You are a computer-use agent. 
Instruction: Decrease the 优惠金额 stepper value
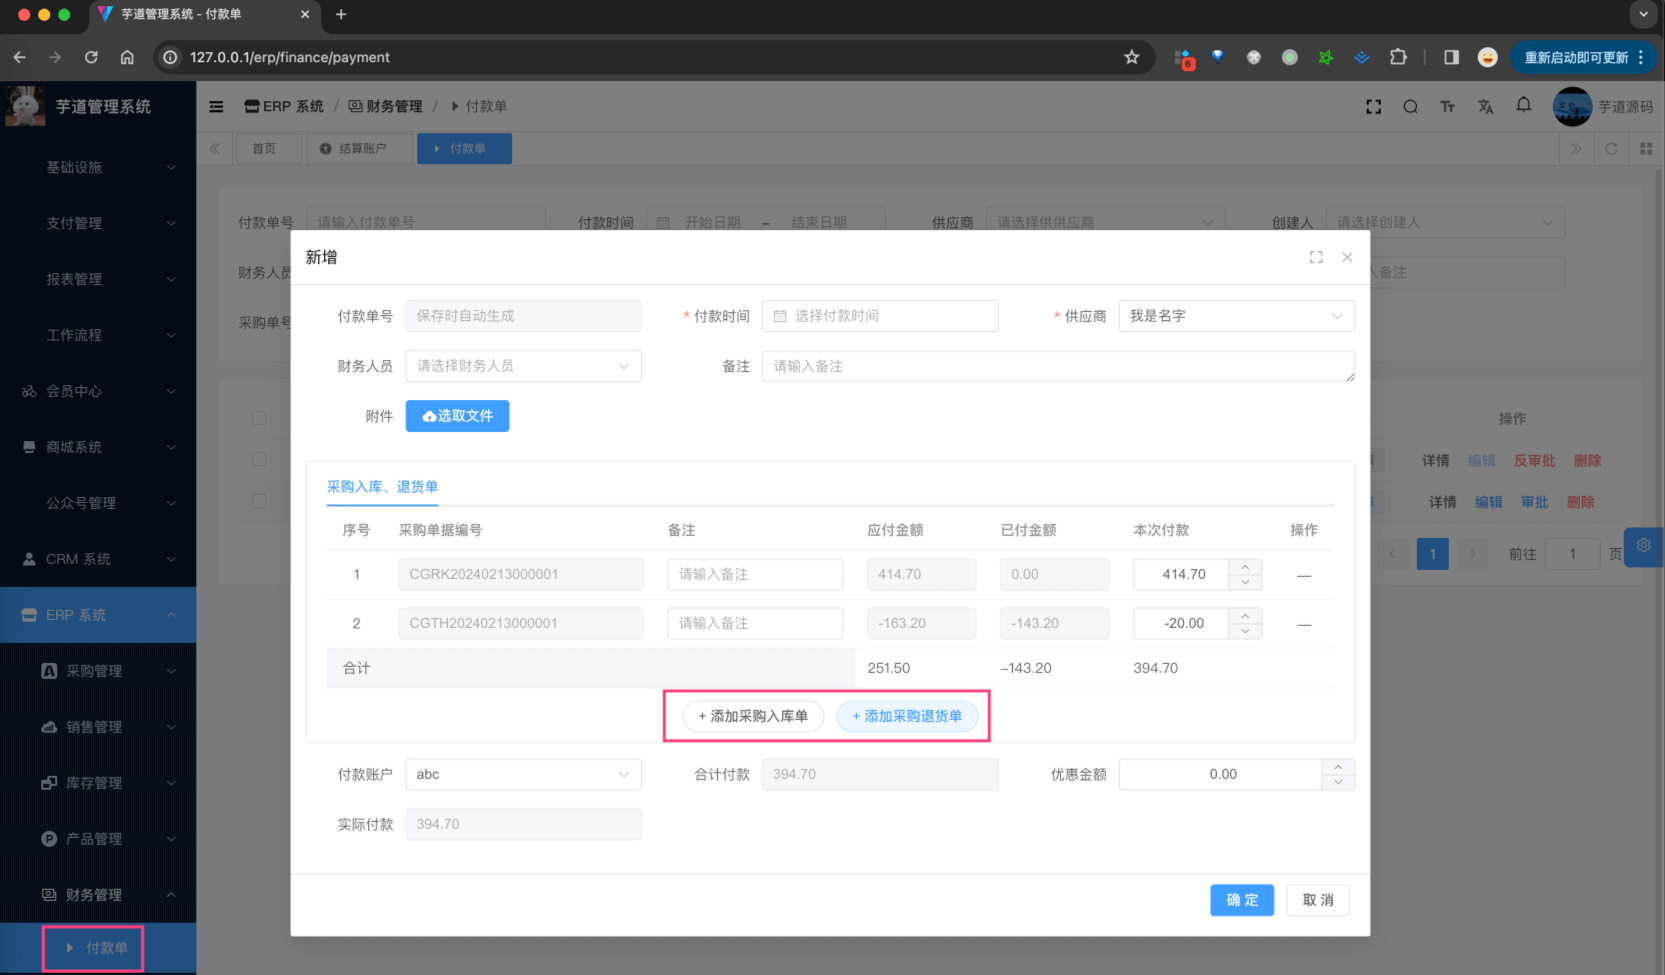point(1338,782)
